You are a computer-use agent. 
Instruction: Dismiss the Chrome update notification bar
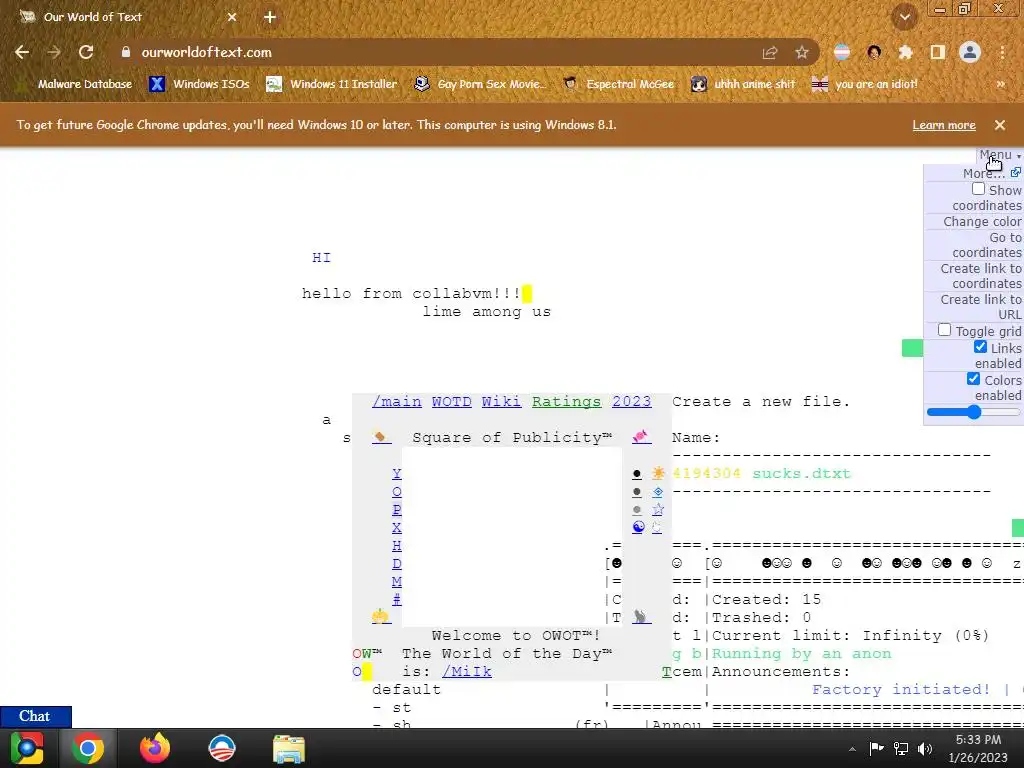[1000, 125]
